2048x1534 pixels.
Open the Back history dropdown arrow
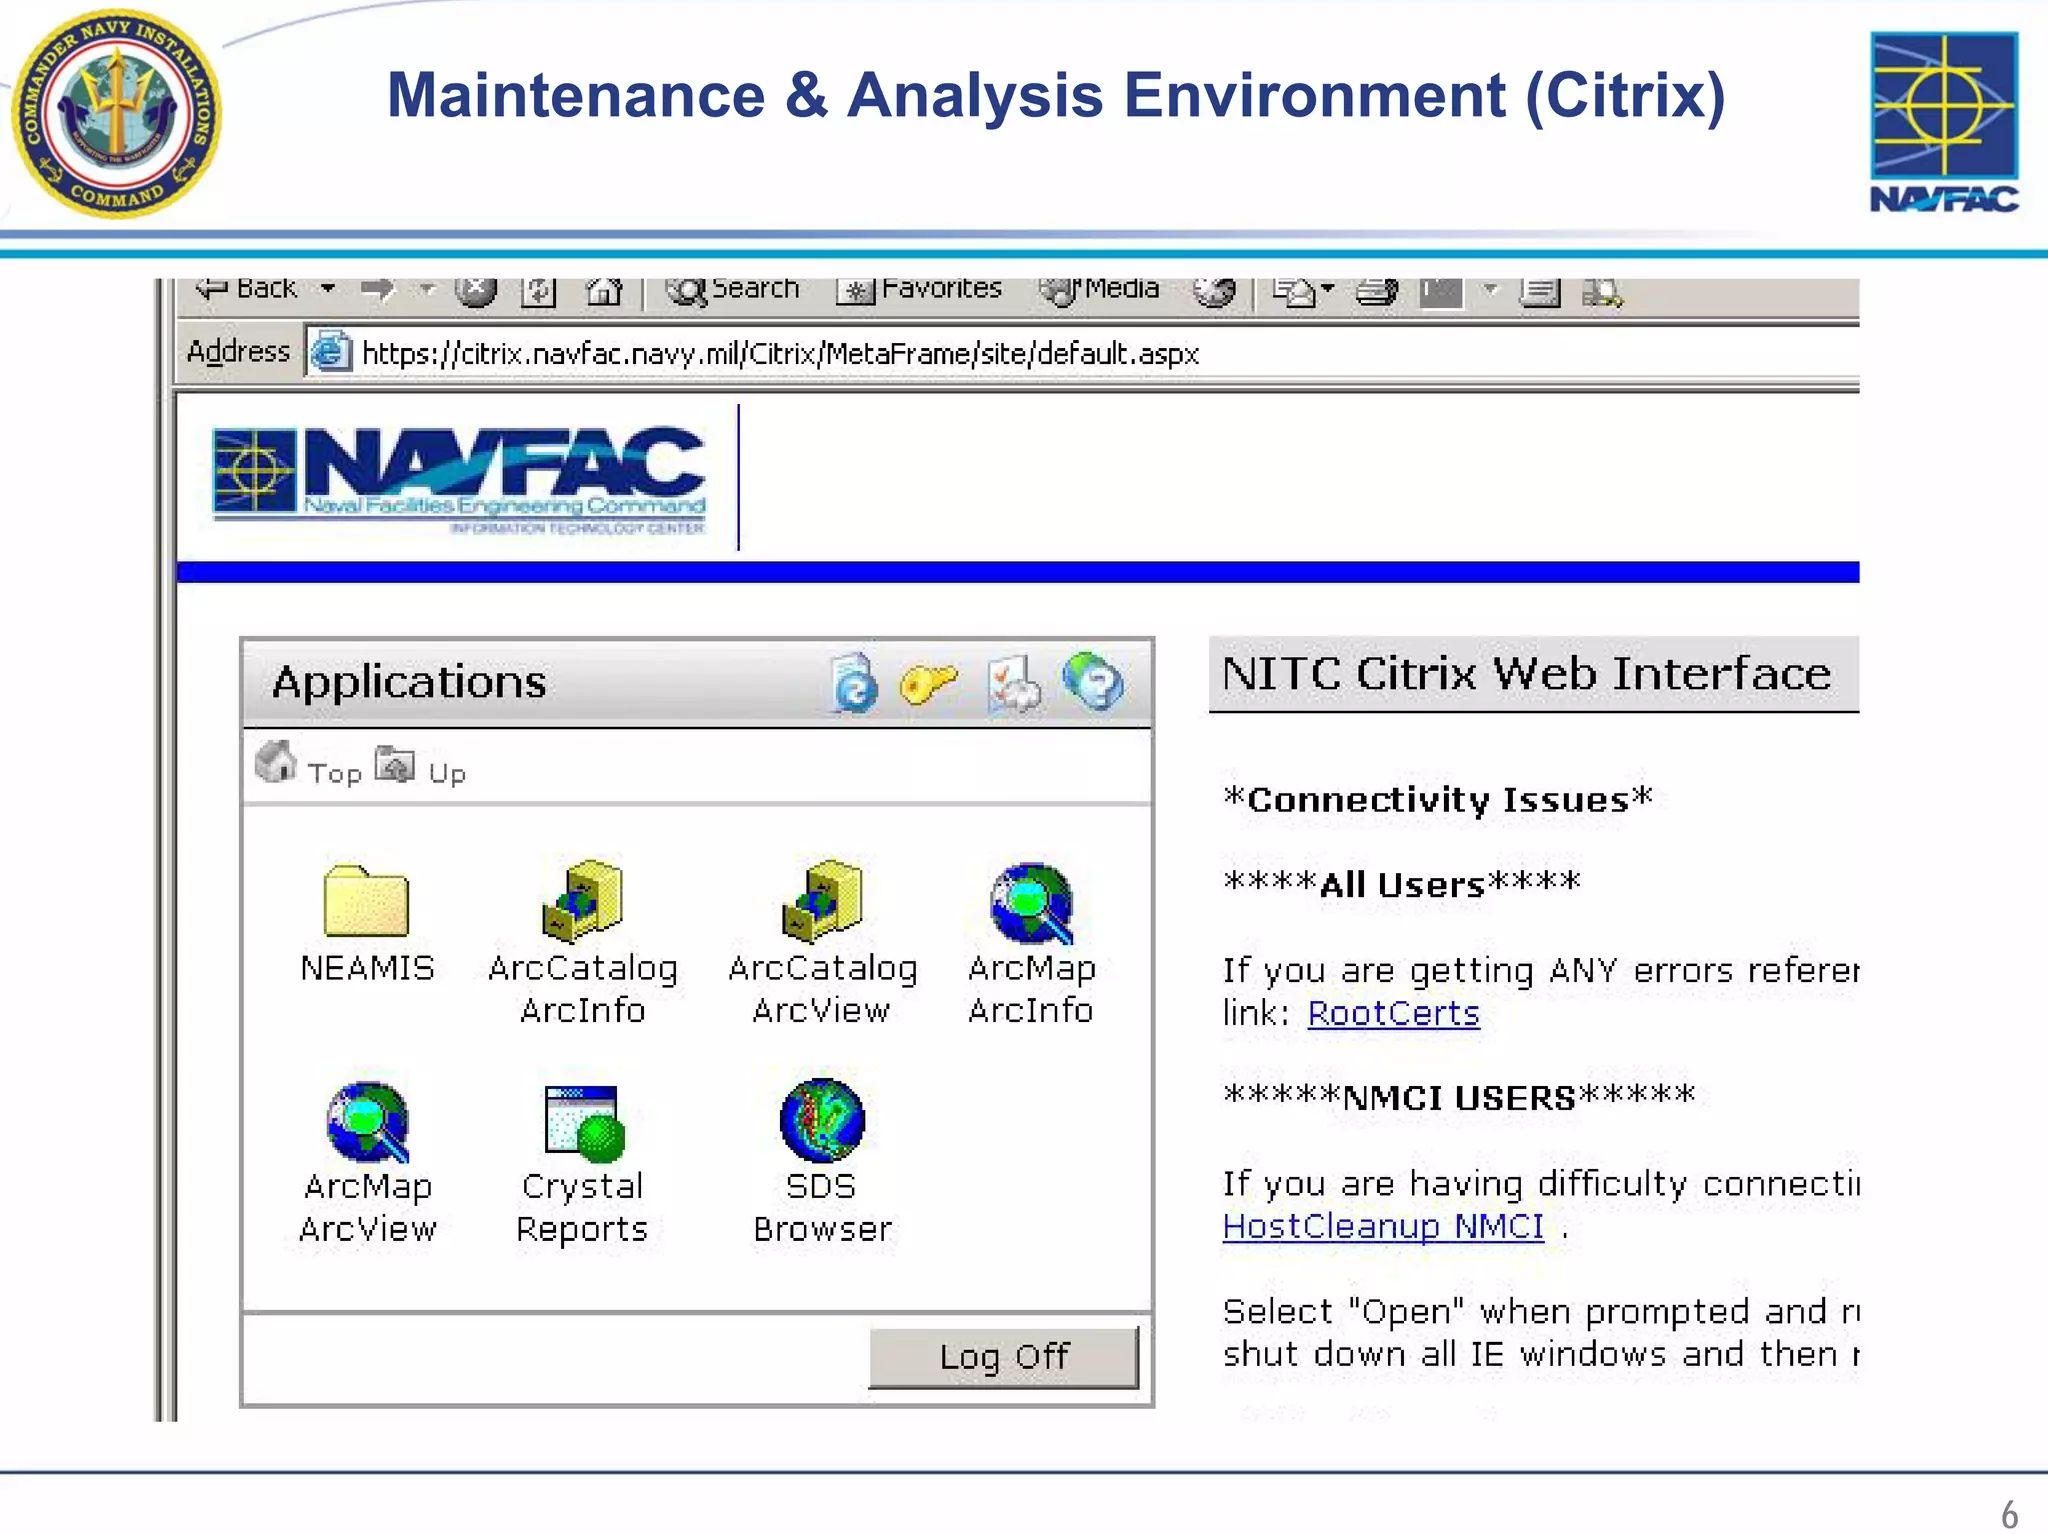point(328,289)
